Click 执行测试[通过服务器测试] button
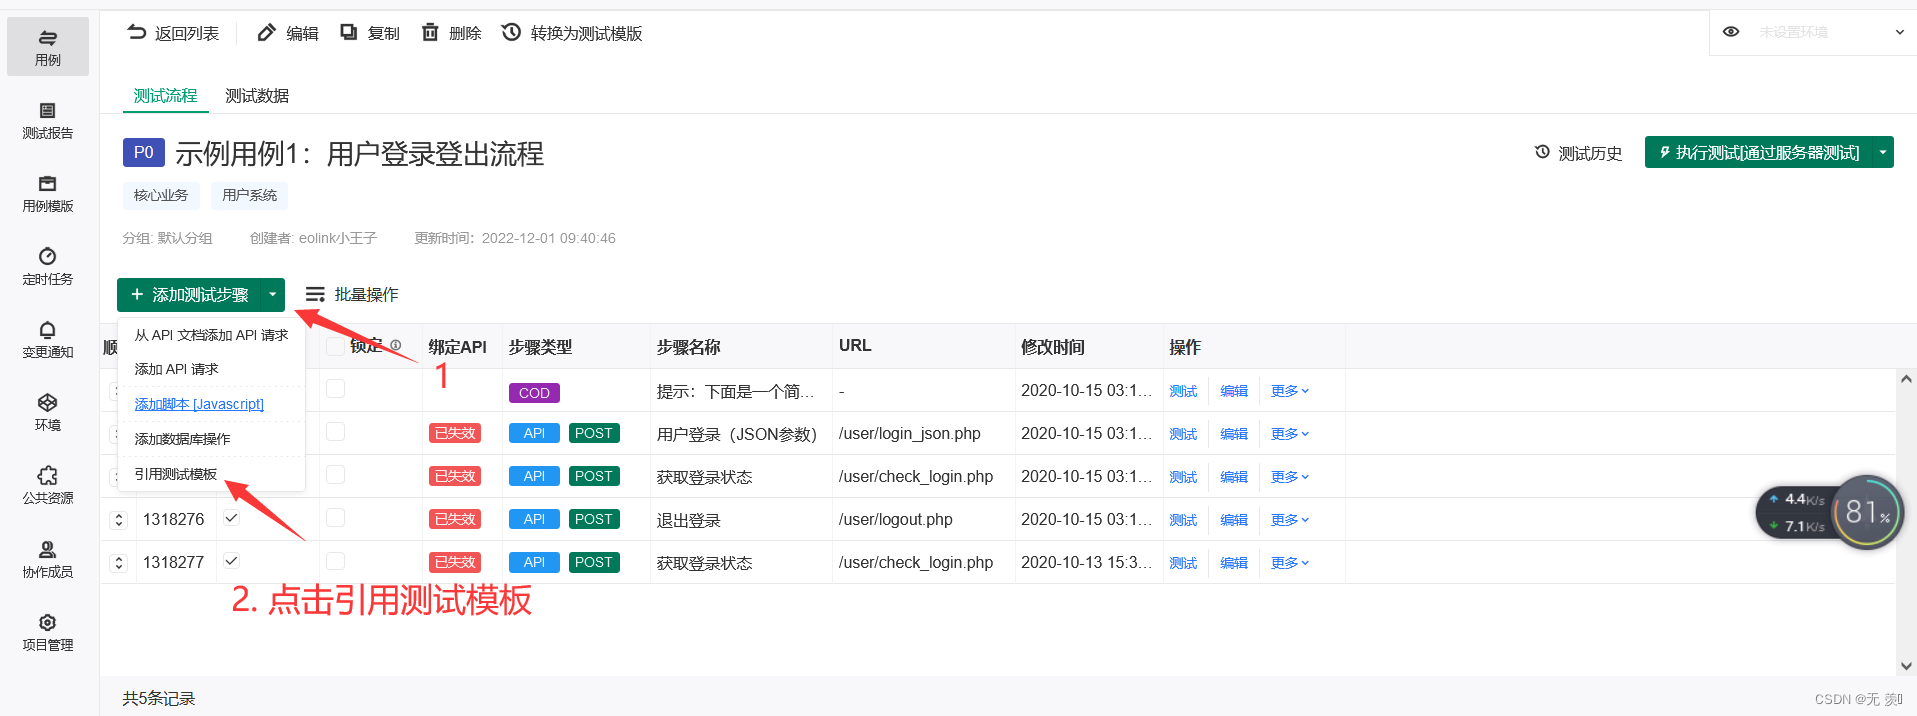This screenshot has width=1917, height=716. 1759,152
